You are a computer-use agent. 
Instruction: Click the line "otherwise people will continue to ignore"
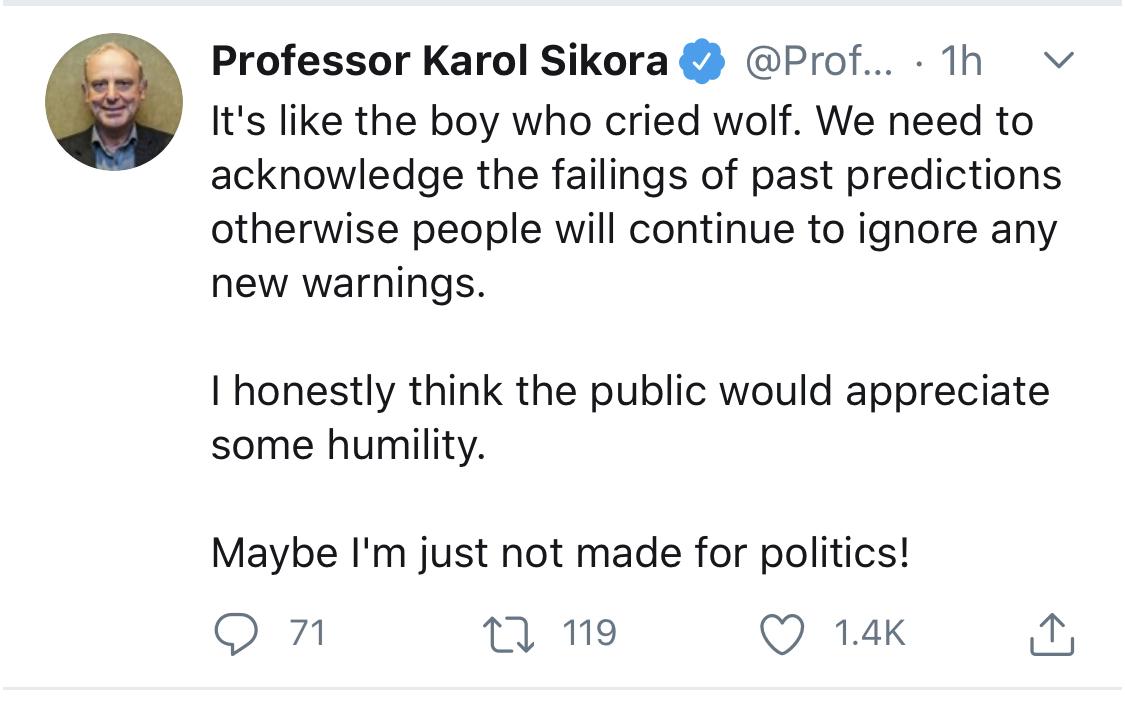click(634, 230)
